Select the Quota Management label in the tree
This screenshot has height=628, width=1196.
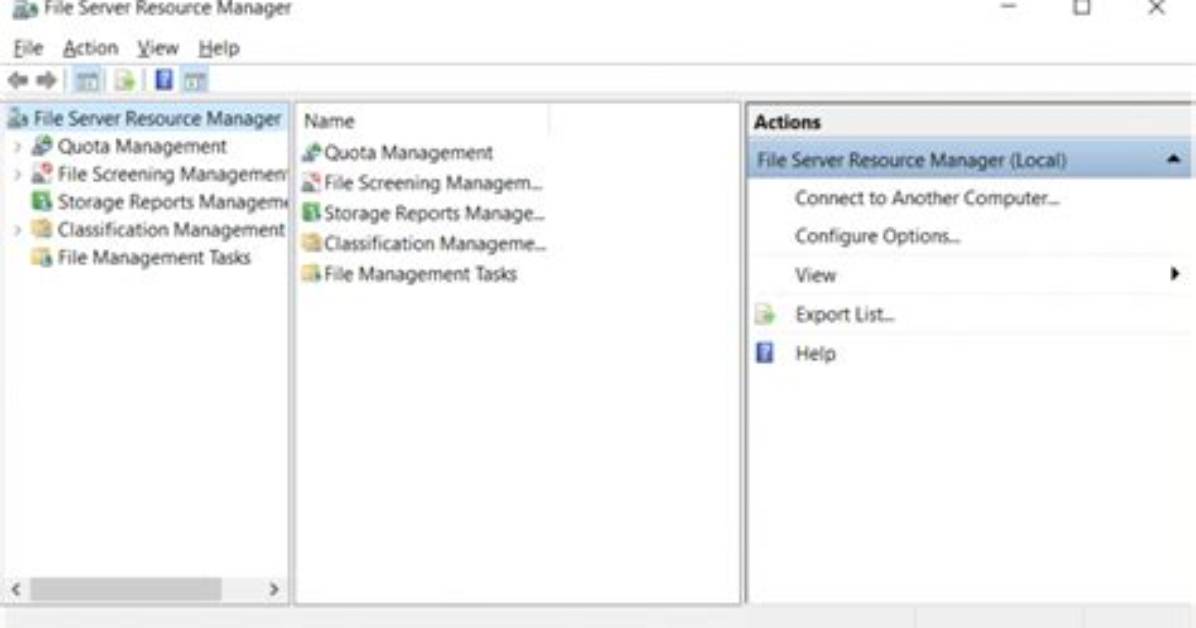[x=142, y=146]
